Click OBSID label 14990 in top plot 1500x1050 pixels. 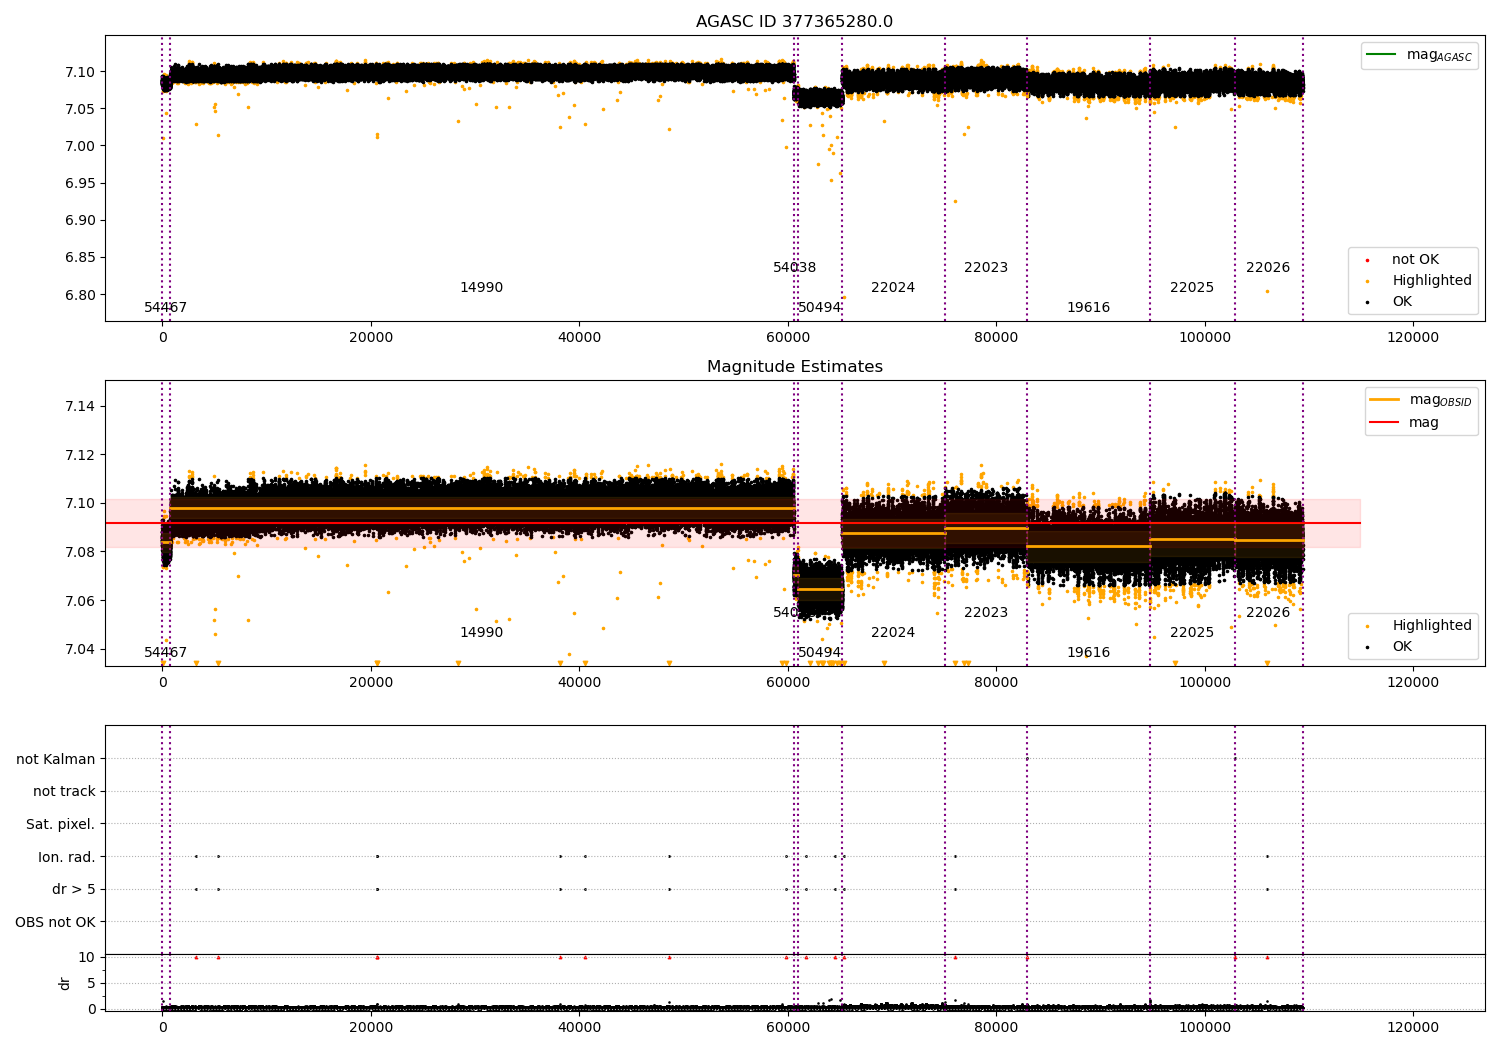click(x=481, y=288)
